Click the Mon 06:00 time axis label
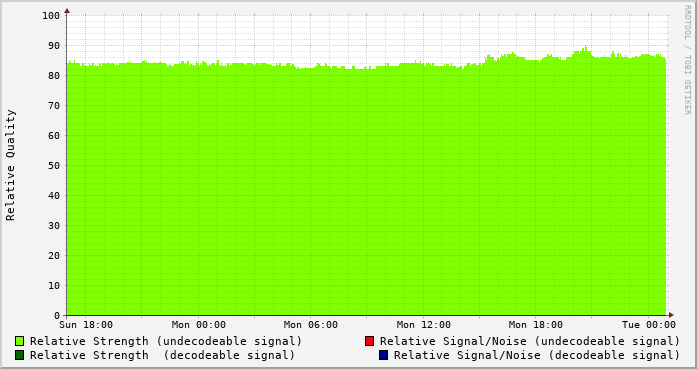697x369 pixels. (x=311, y=325)
